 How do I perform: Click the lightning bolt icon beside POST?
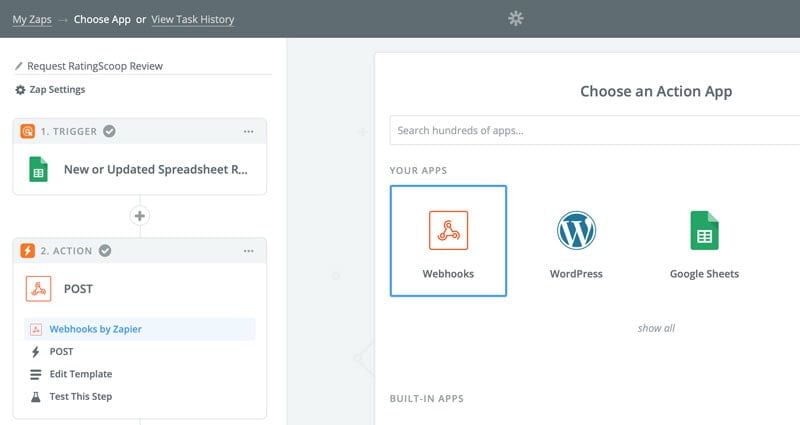[x=35, y=352]
